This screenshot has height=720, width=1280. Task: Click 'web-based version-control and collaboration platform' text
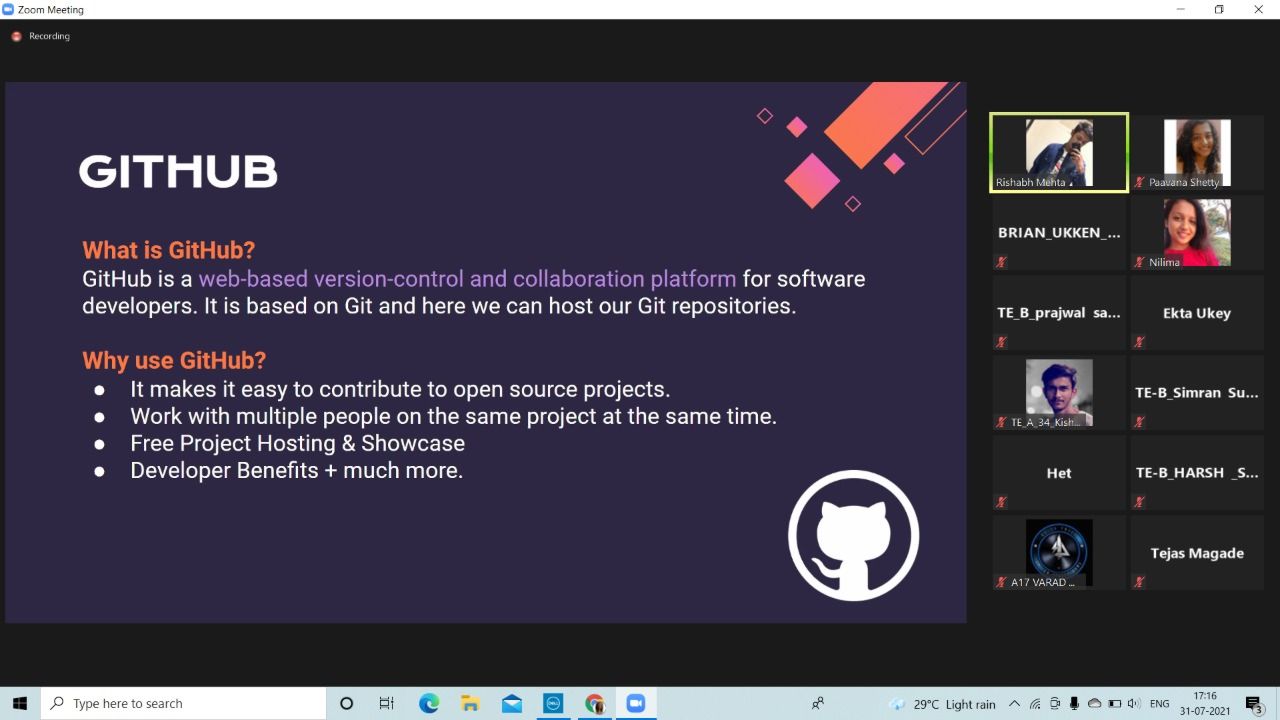click(467, 279)
